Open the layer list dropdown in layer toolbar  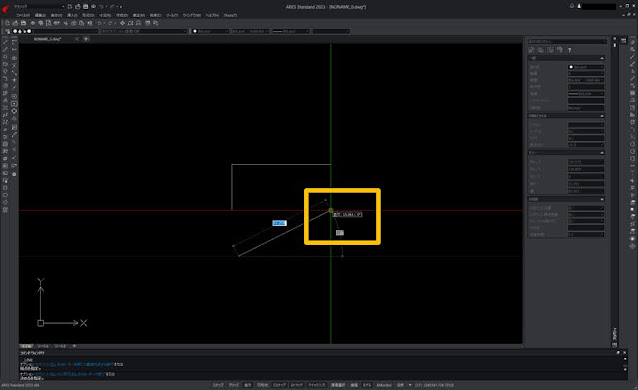pyautogui.click(x=55, y=31)
